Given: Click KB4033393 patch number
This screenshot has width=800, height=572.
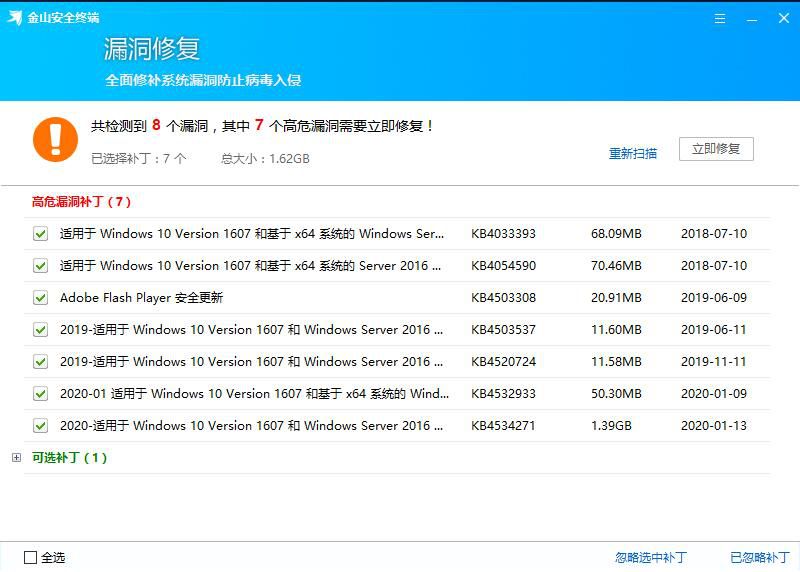Looking at the screenshot, I should (503, 234).
